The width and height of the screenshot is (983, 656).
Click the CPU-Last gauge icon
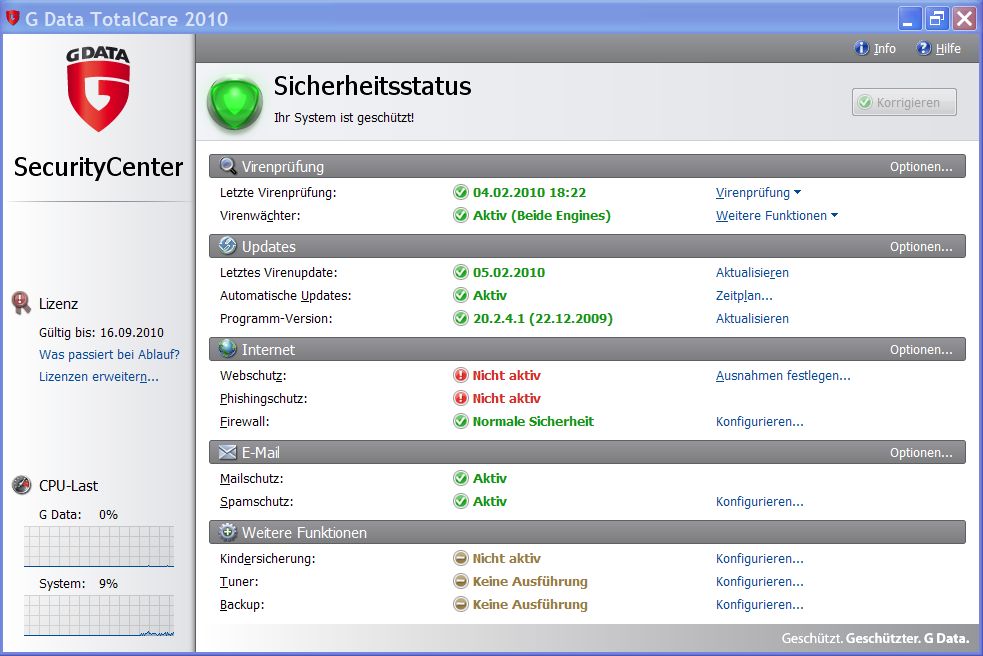pos(21,486)
